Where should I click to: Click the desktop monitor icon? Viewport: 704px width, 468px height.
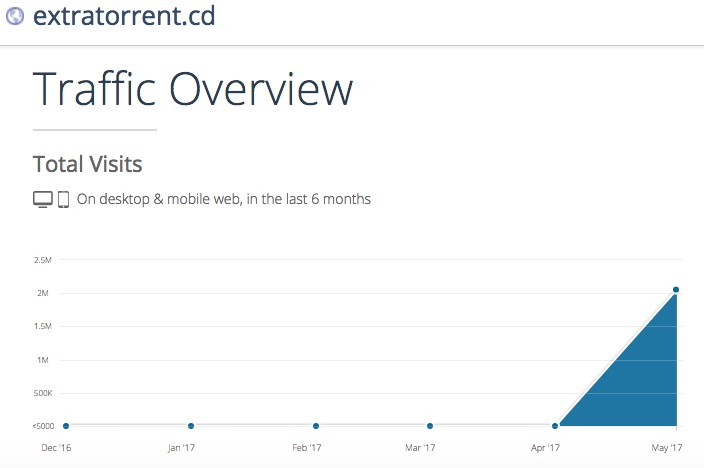pyautogui.click(x=43, y=199)
